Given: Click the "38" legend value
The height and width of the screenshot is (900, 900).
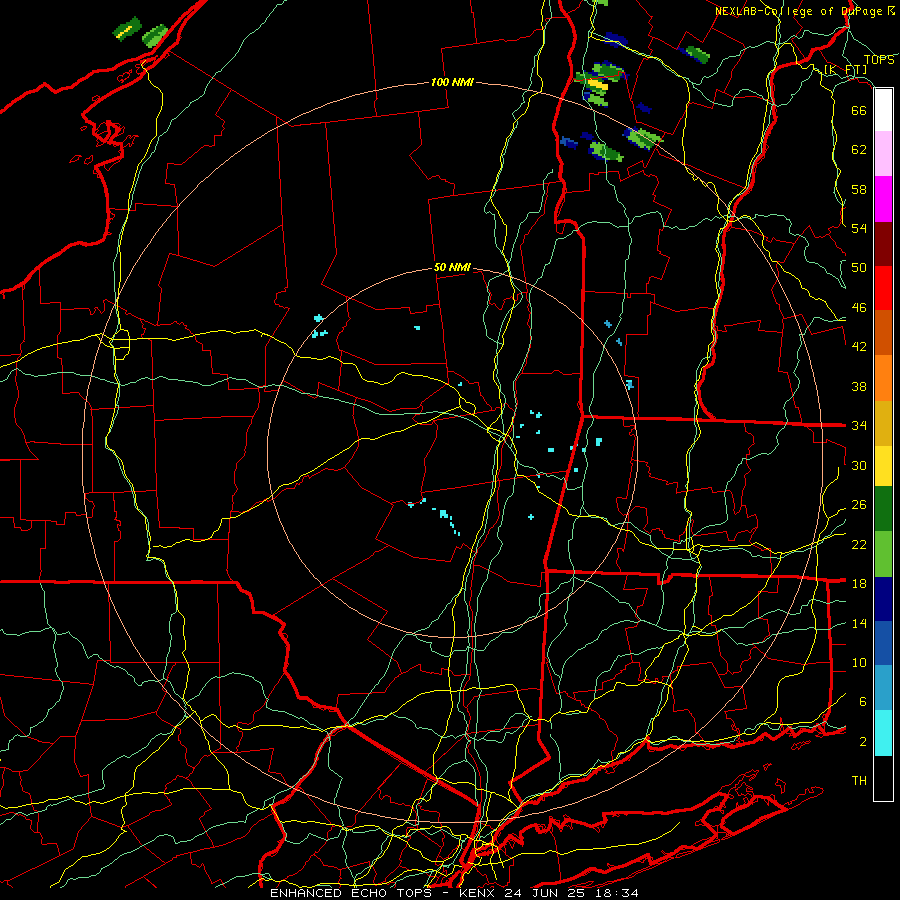Looking at the screenshot, I should pyautogui.click(x=859, y=386).
